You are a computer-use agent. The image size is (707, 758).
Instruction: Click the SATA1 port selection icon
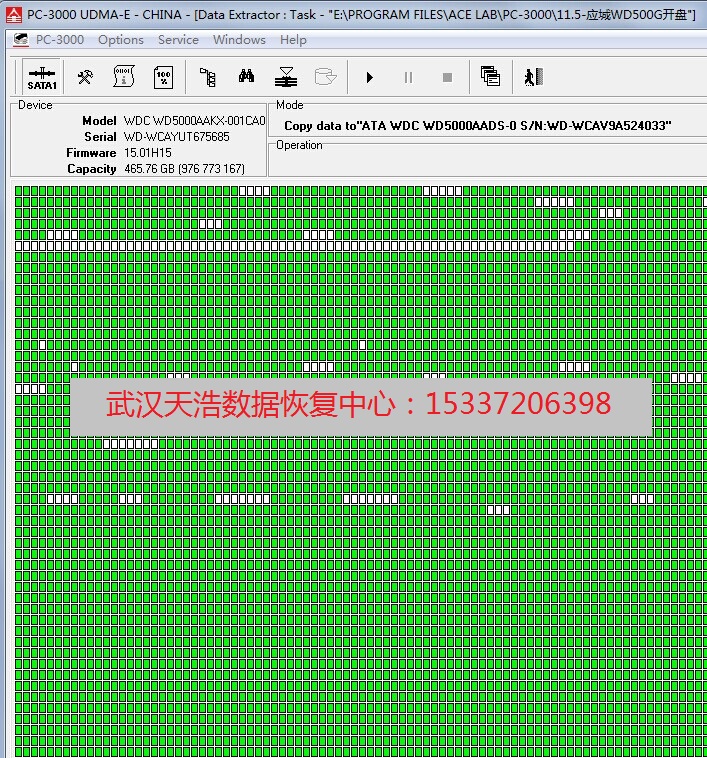(x=42, y=78)
